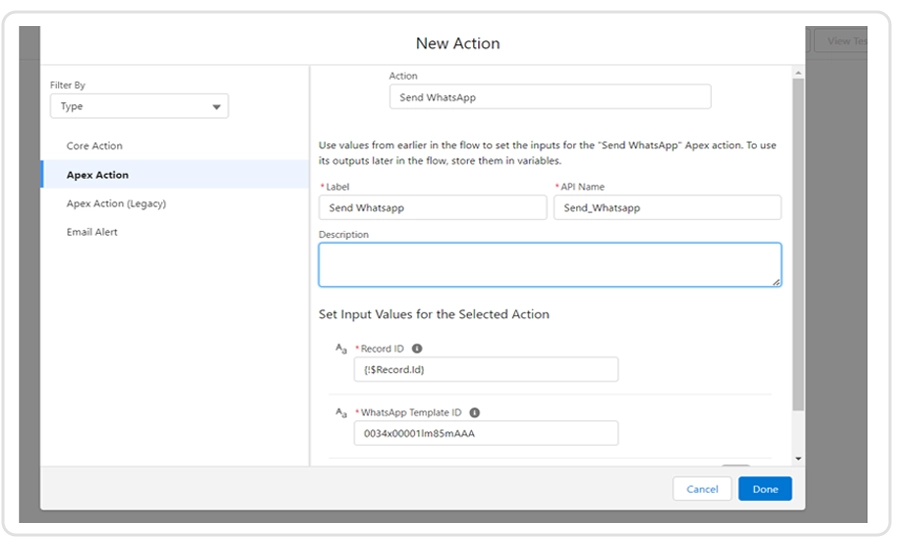Select Core Action in the sidebar

point(95,146)
